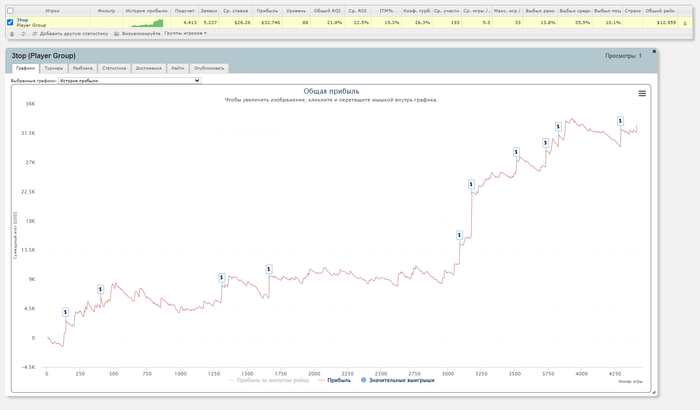
Task: Click the trash icon below the player table
Action: [x=12, y=34]
